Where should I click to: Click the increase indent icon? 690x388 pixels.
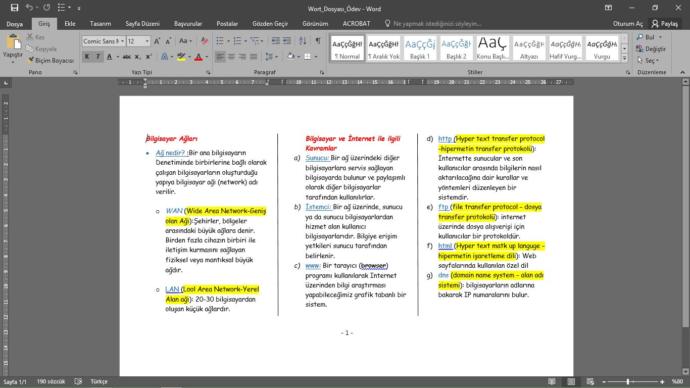(x=286, y=41)
